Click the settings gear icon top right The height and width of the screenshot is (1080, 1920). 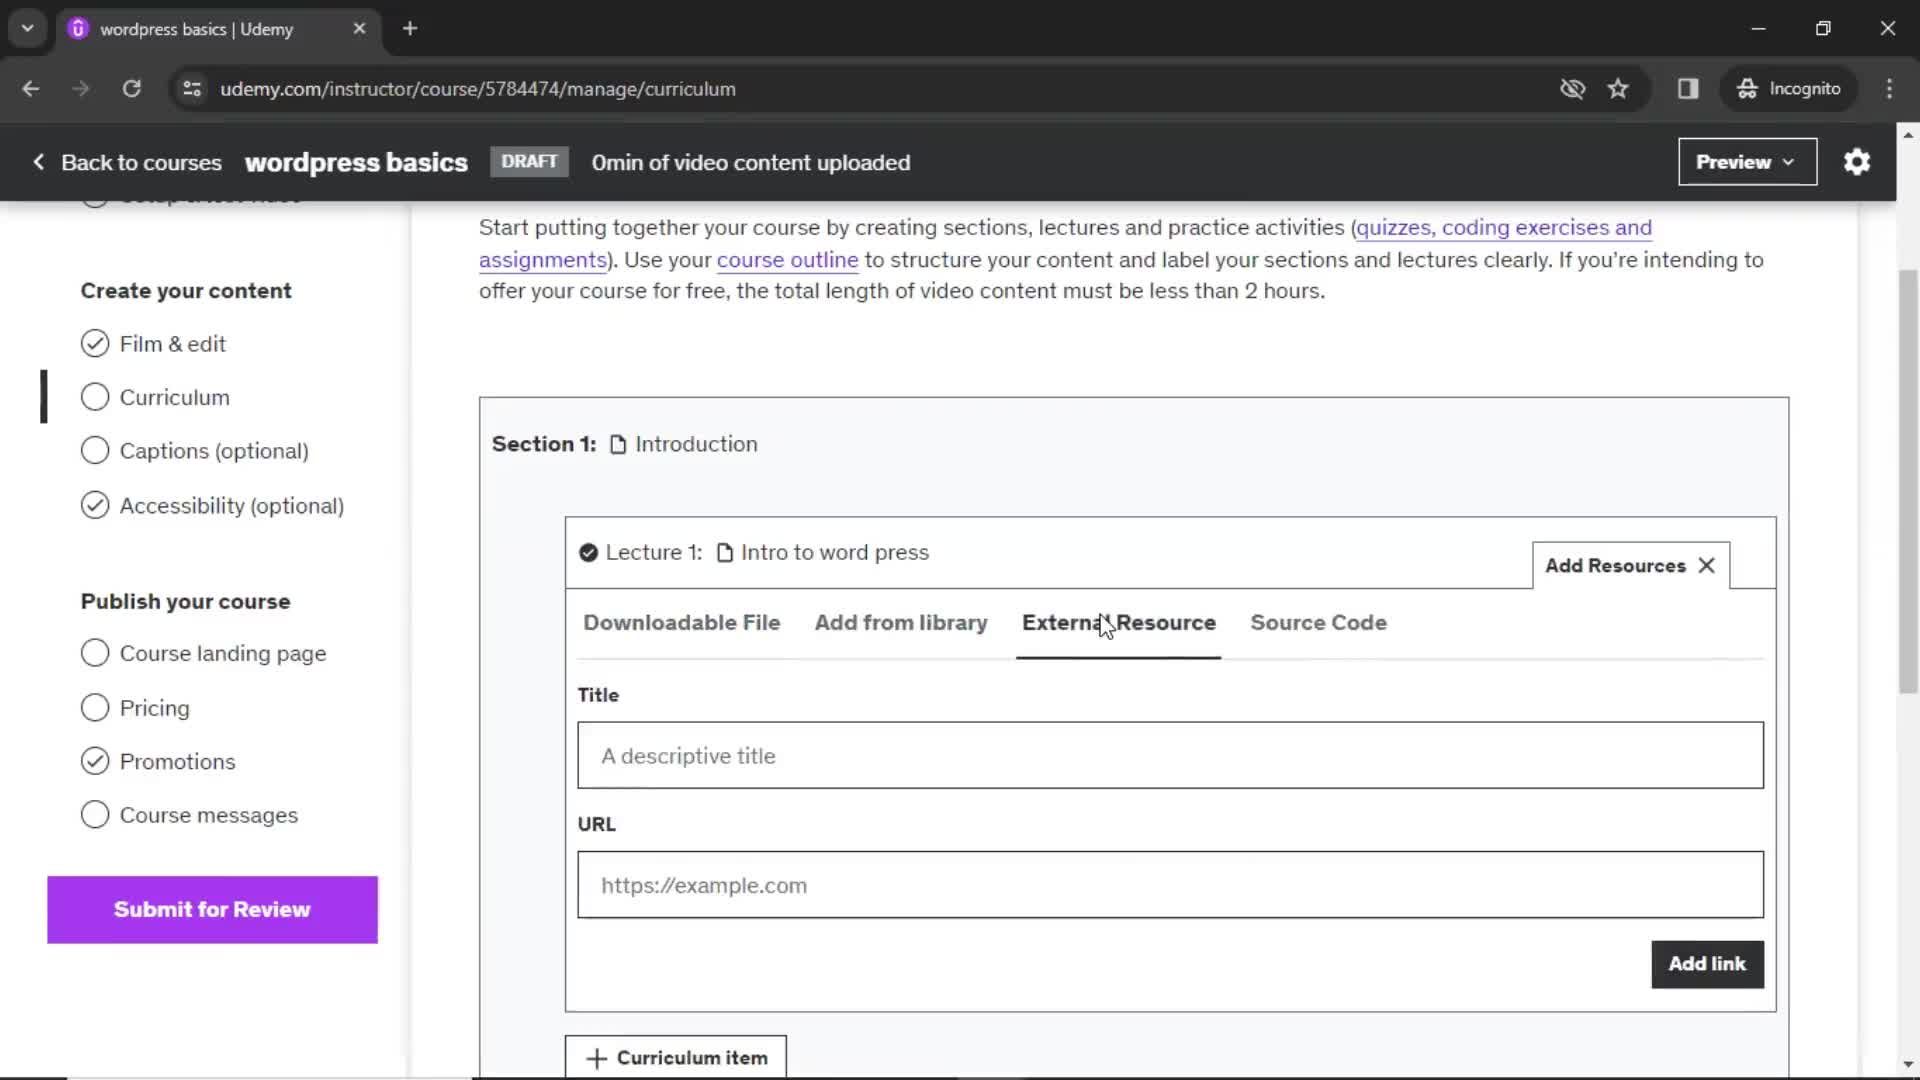pyautogui.click(x=1858, y=161)
